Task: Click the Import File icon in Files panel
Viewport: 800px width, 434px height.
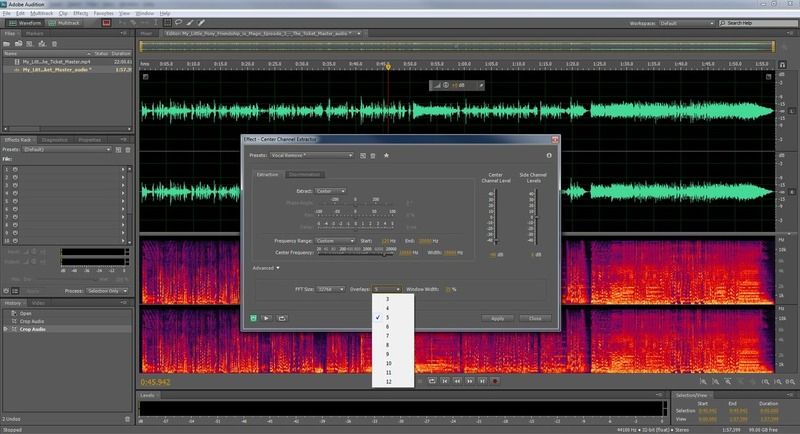Action: click(x=18, y=44)
